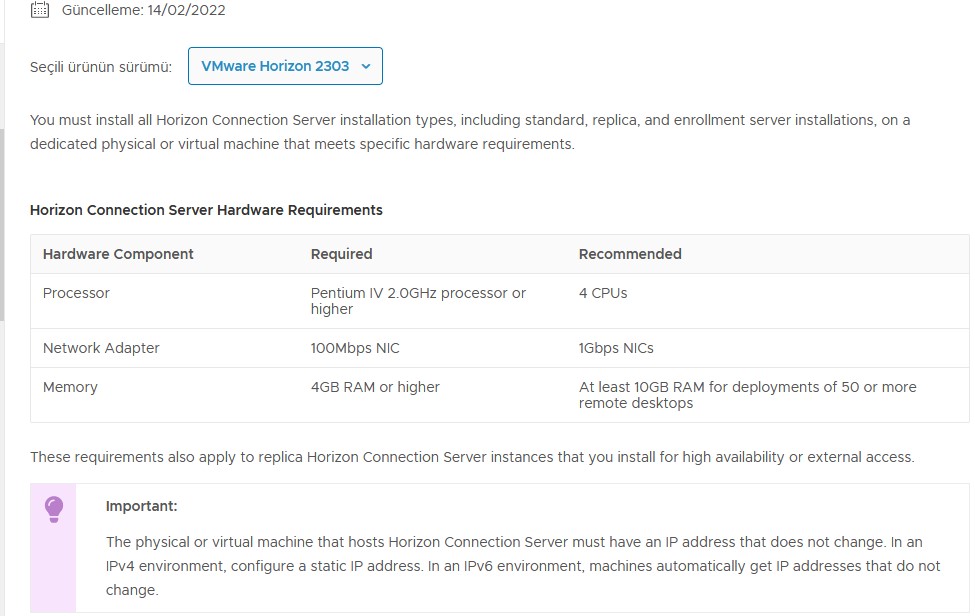Click the chevron arrow in version selector

(x=365, y=67)
